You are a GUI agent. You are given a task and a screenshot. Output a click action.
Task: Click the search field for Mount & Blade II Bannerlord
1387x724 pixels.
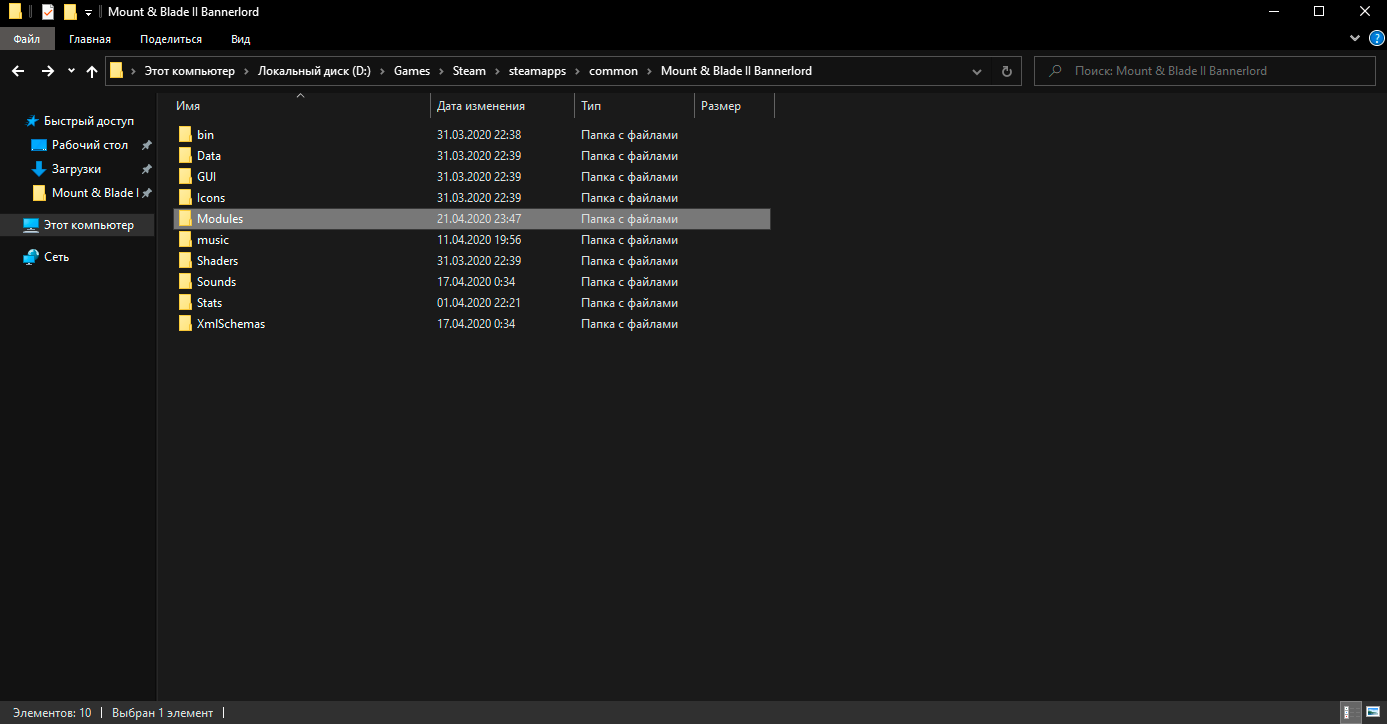point(1203,71)
